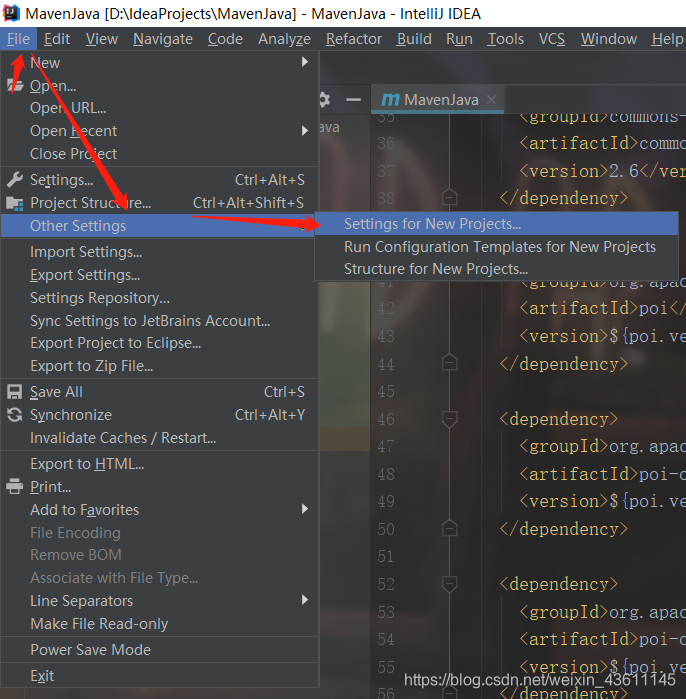
Task: Click the Open folder icon
Action: (x=15, y=85)
